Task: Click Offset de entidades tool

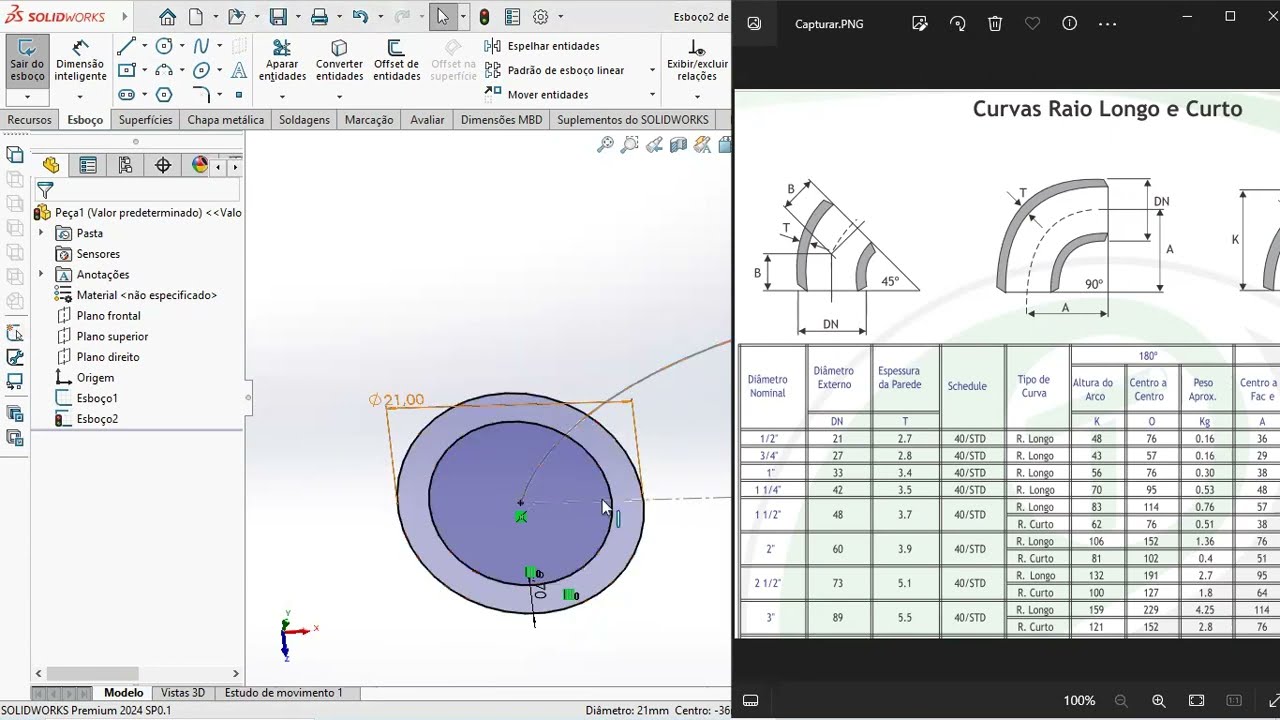Action: point(396,61)
